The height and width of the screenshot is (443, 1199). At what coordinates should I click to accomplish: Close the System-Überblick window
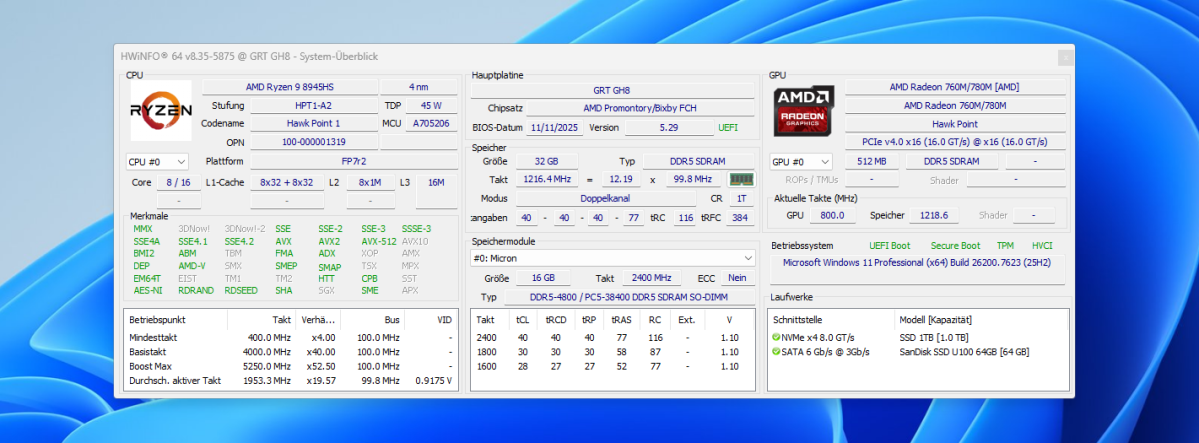(x=1064, y=57)
